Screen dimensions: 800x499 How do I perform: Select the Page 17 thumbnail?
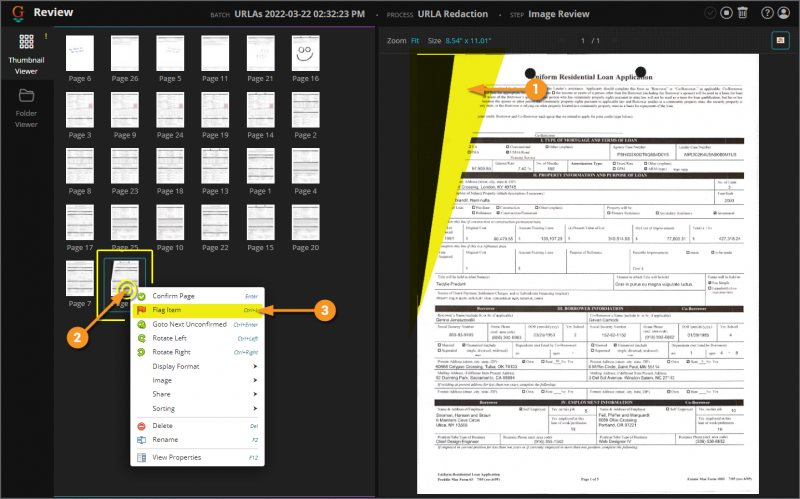[x=80, y=222]
